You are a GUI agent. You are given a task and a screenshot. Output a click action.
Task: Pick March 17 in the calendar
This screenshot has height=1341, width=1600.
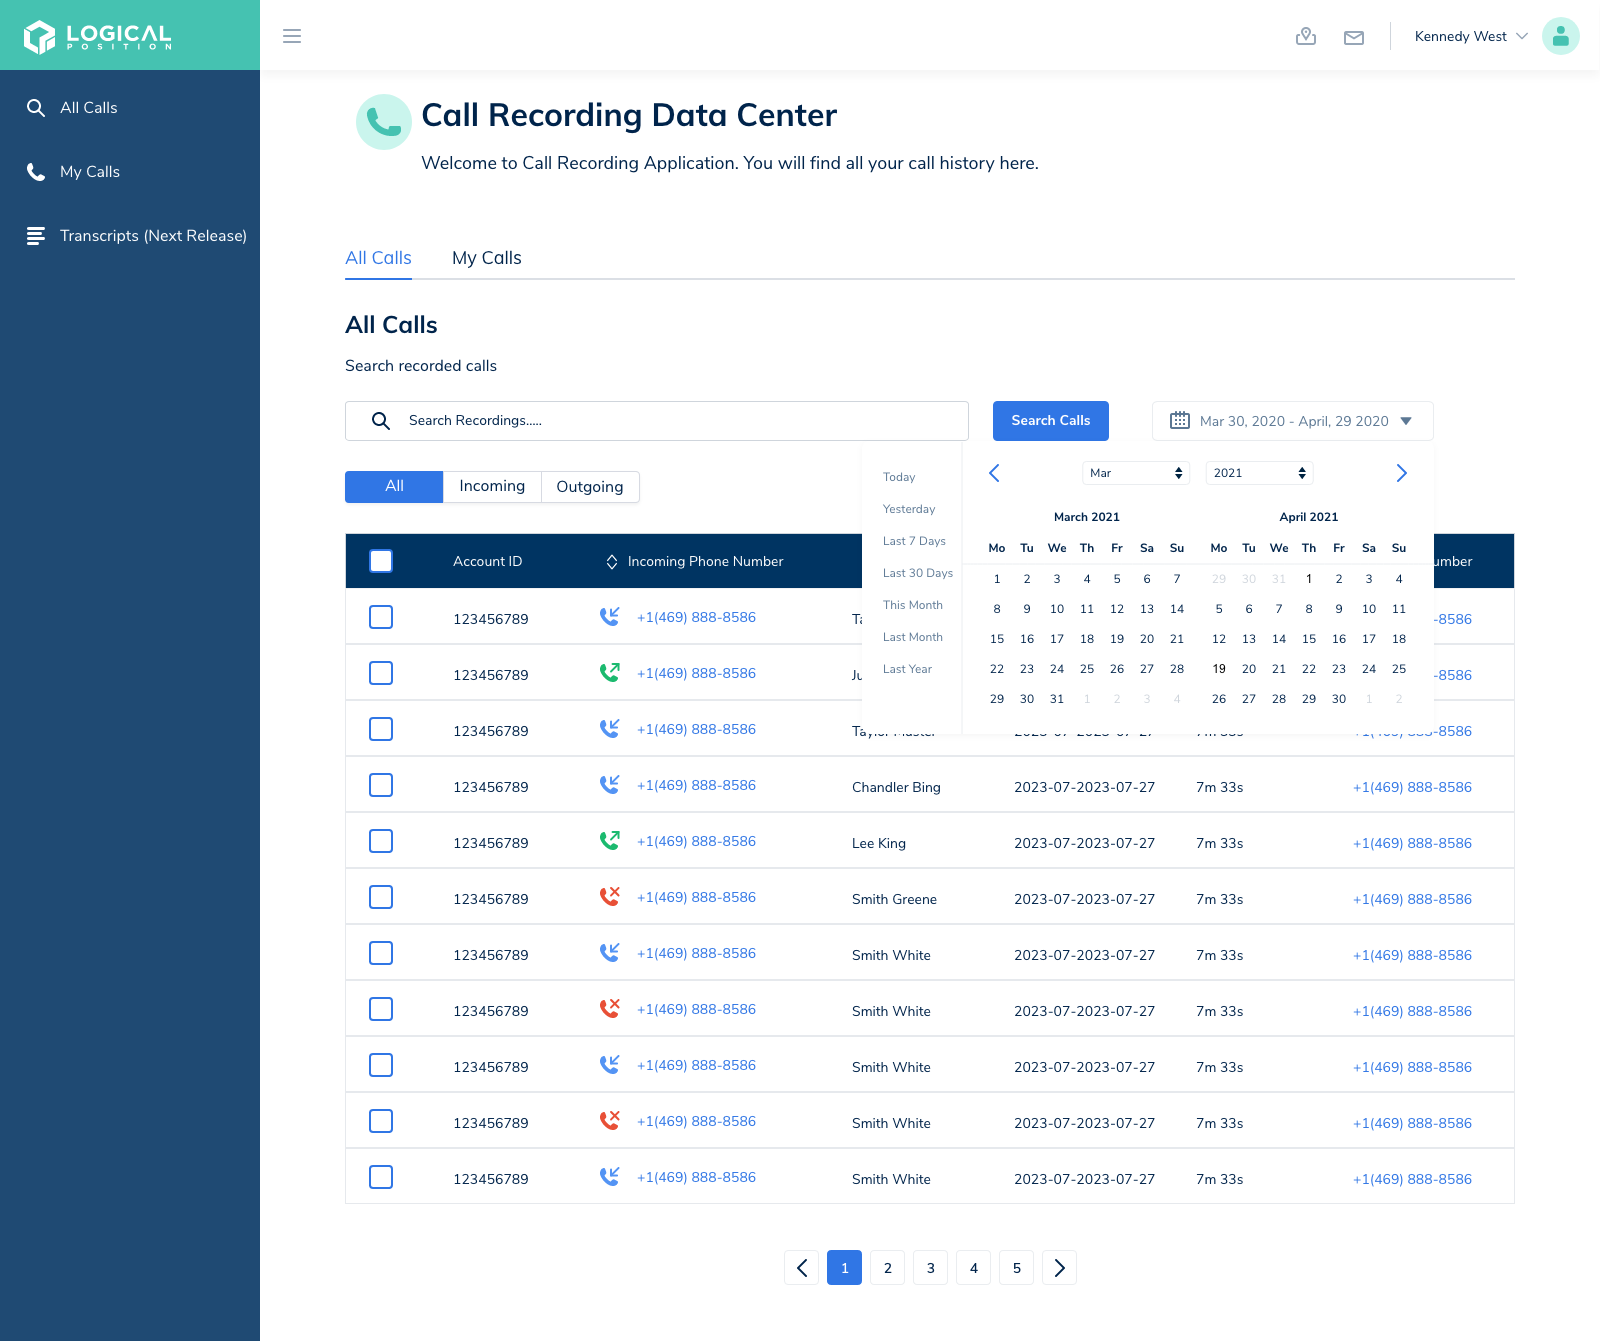pyautogui.click(x=1057, y=639)
